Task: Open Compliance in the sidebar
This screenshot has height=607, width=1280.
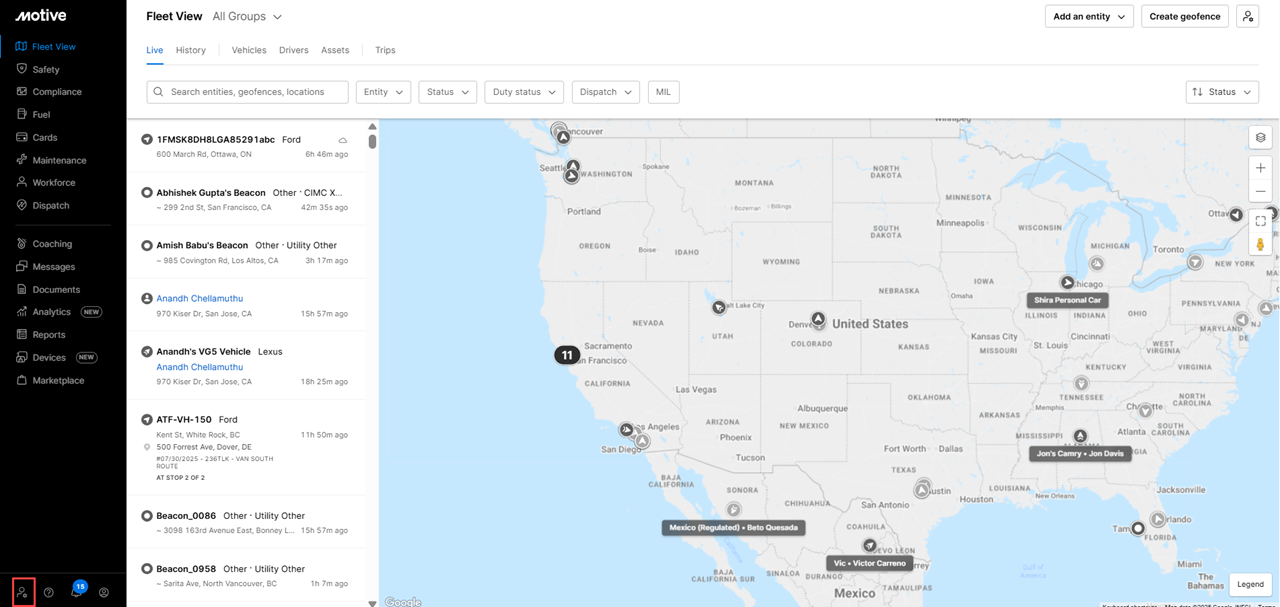Action: tap(57, 92)
